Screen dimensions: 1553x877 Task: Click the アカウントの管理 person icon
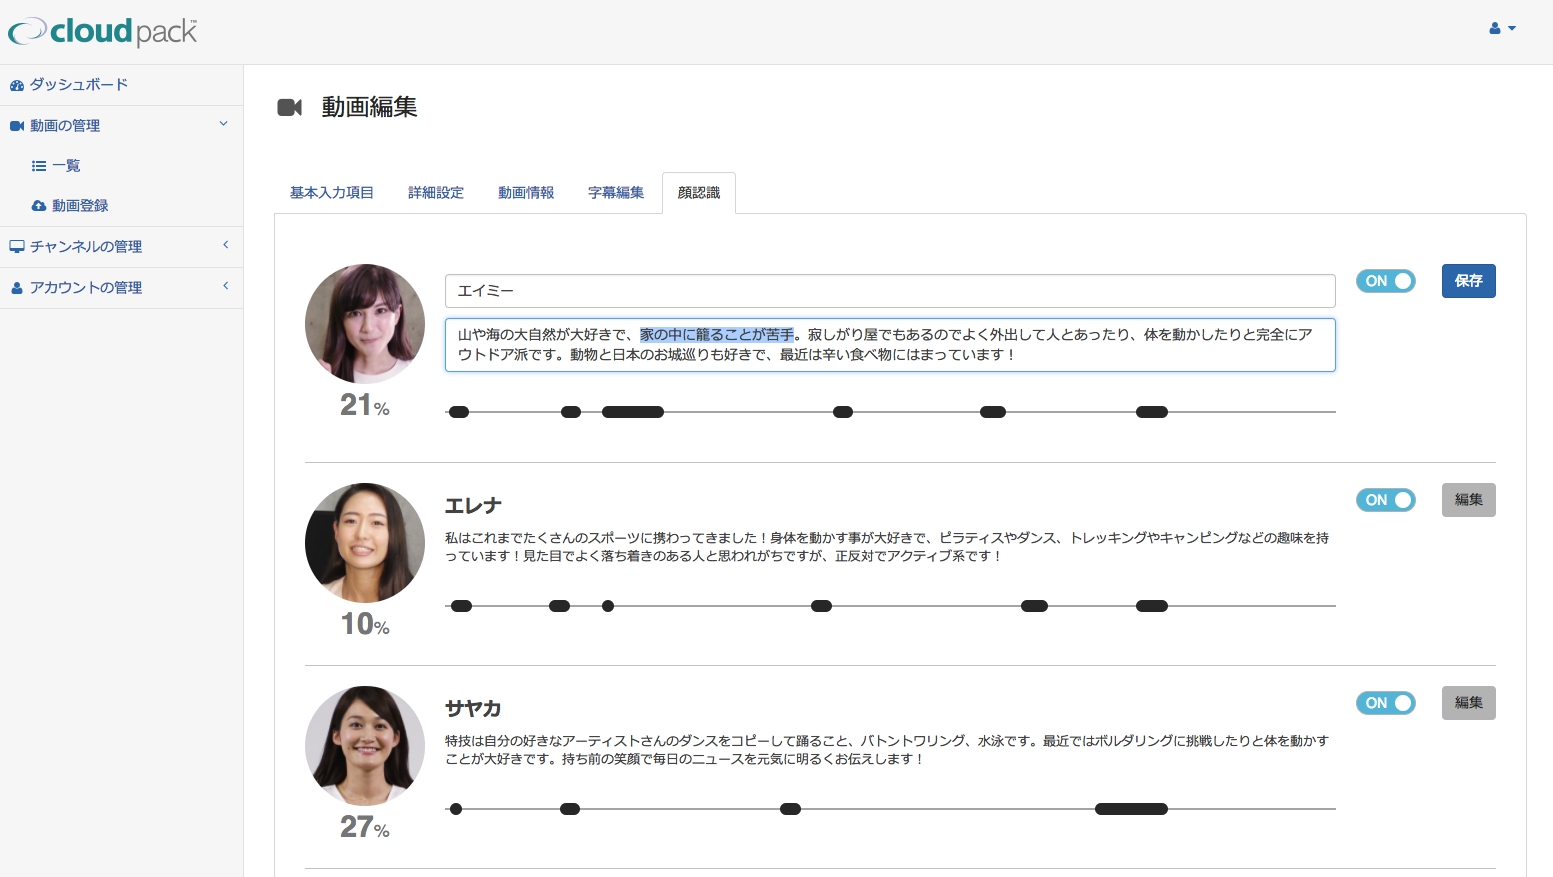tap(16, 287)
